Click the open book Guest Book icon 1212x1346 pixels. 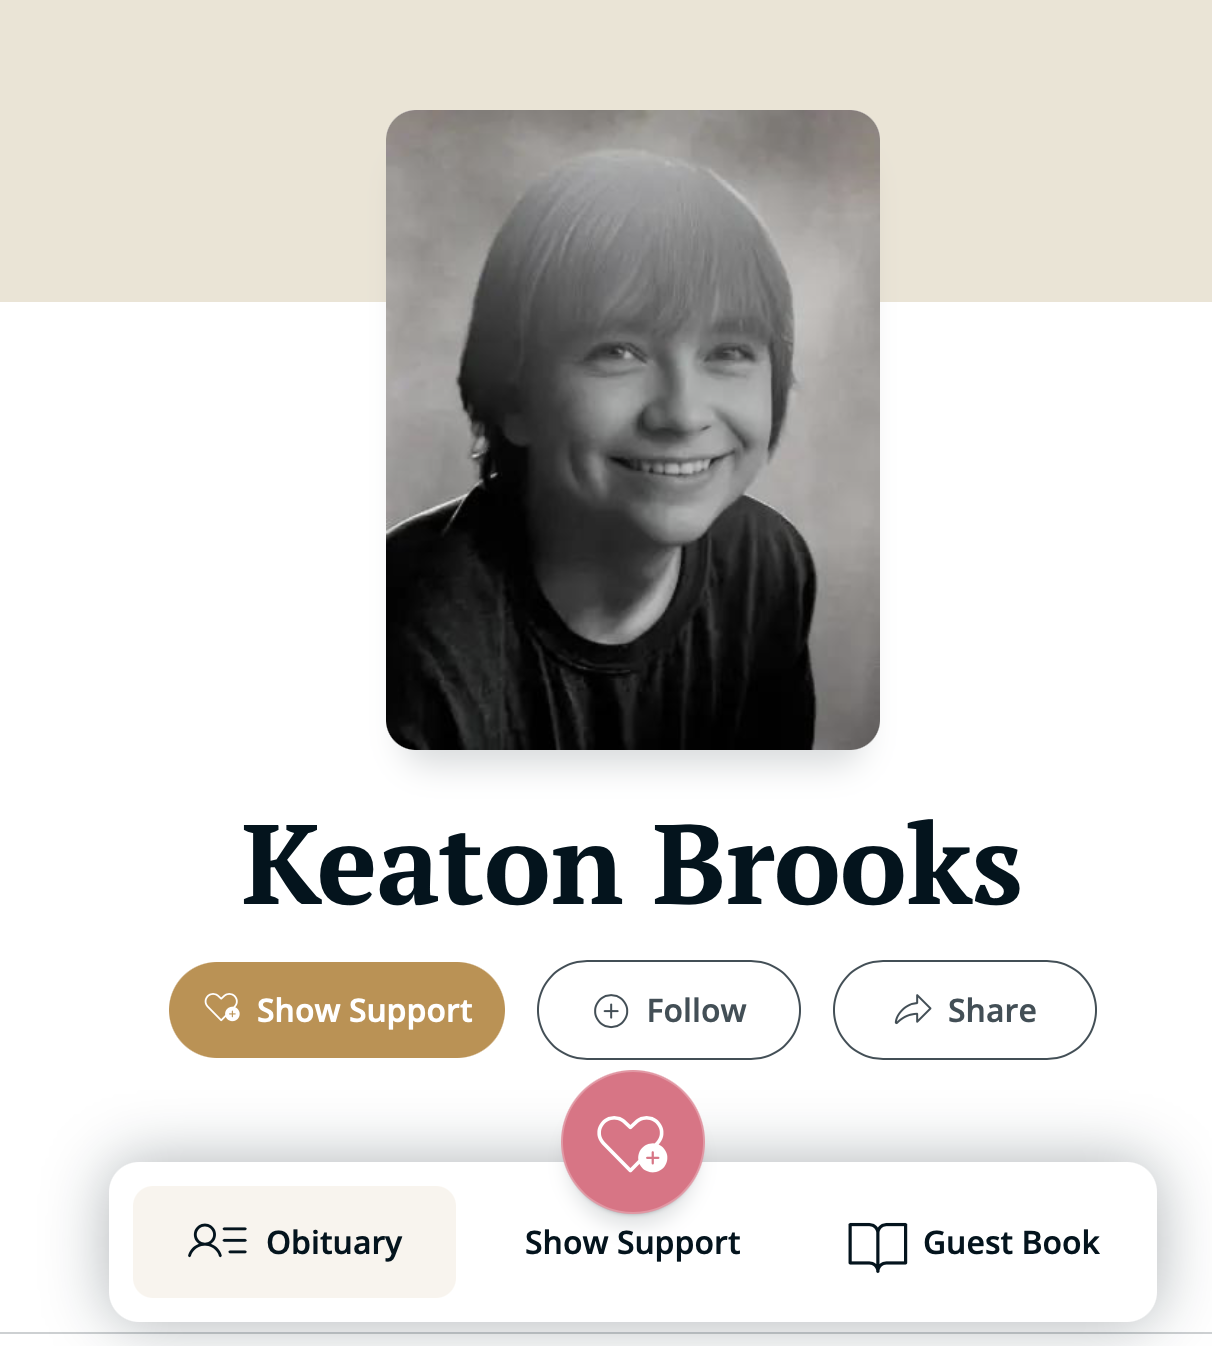click(877, 1245)
